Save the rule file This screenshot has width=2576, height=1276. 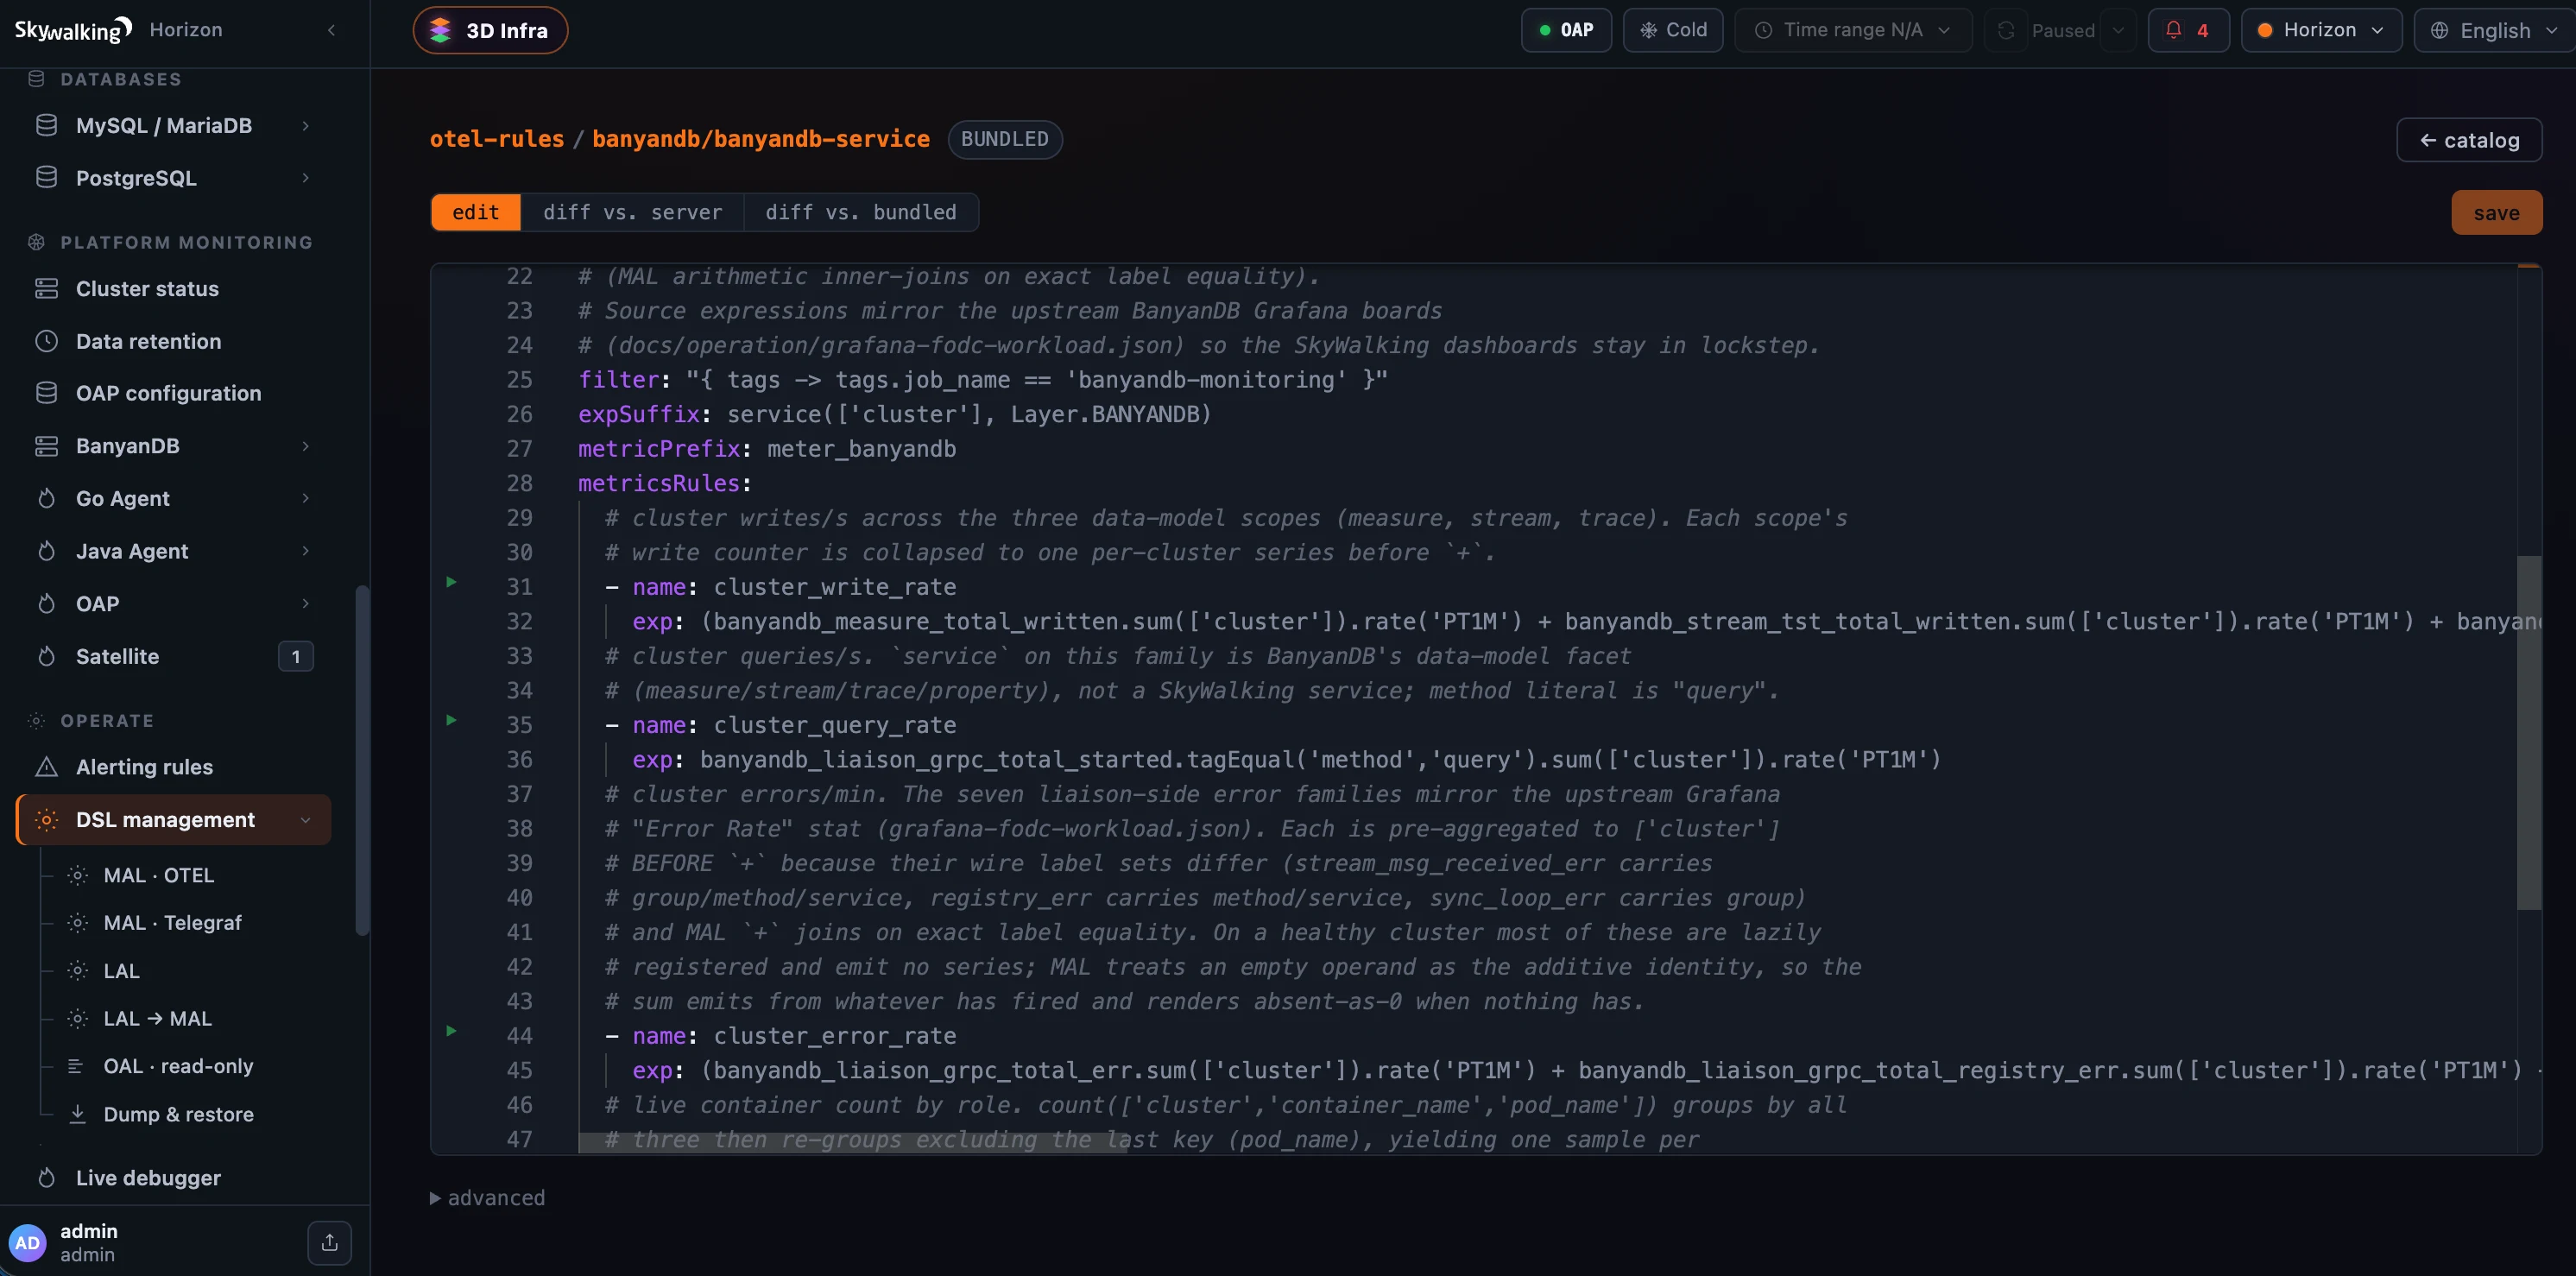click(2496, 212)
